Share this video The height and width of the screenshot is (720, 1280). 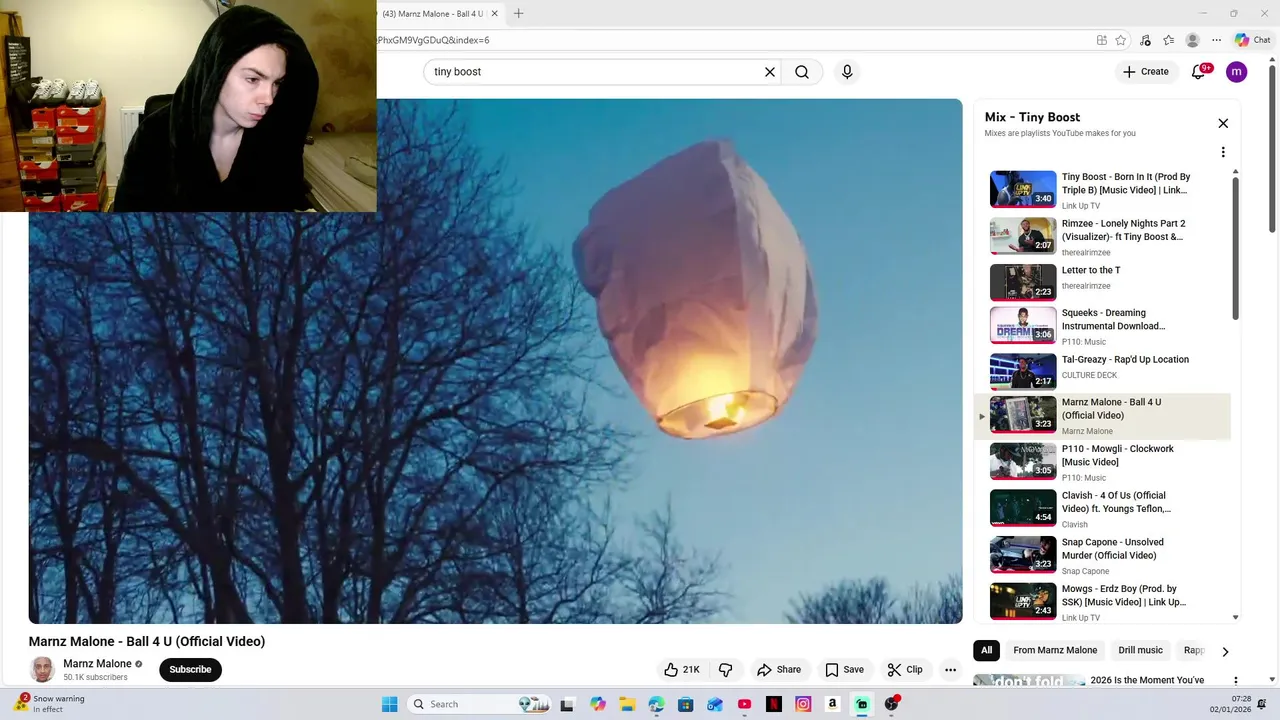click(x=779, y=670)
